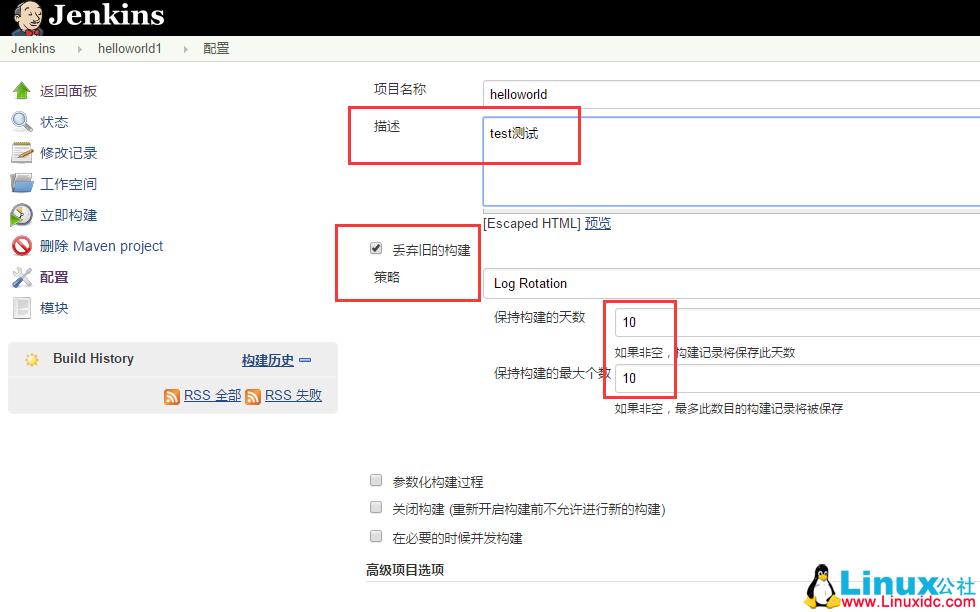Navigate to helloworld1 in the breadcrumb

coord(130,47)
